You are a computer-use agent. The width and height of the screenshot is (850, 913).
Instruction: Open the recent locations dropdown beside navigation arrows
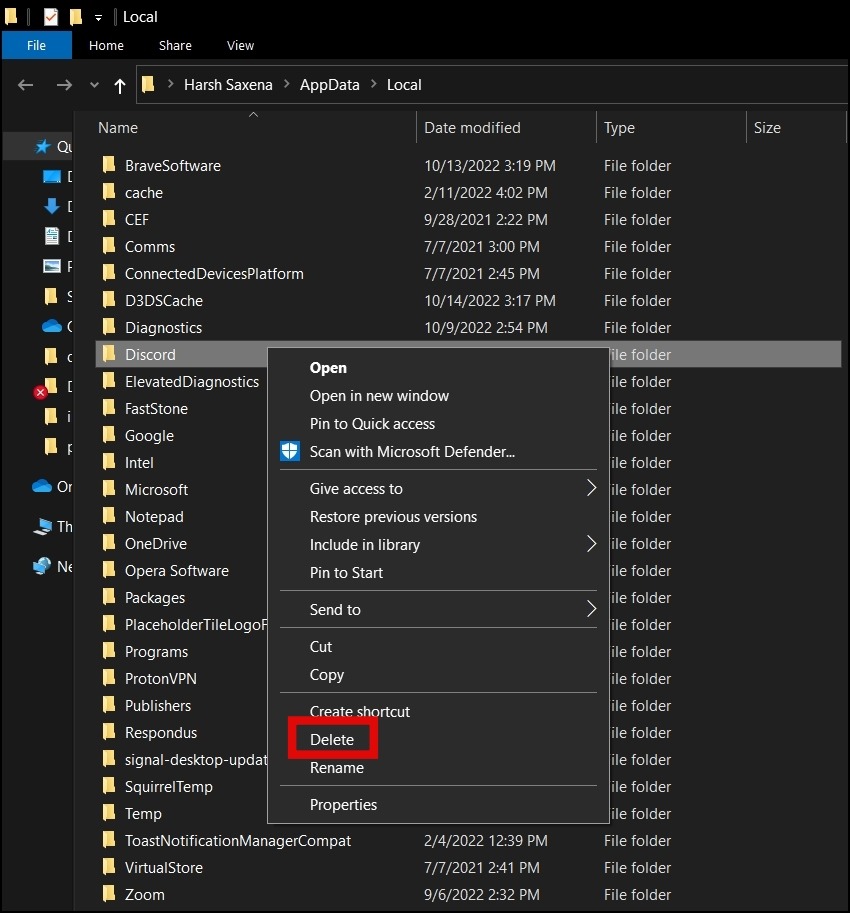pos(94,85)
